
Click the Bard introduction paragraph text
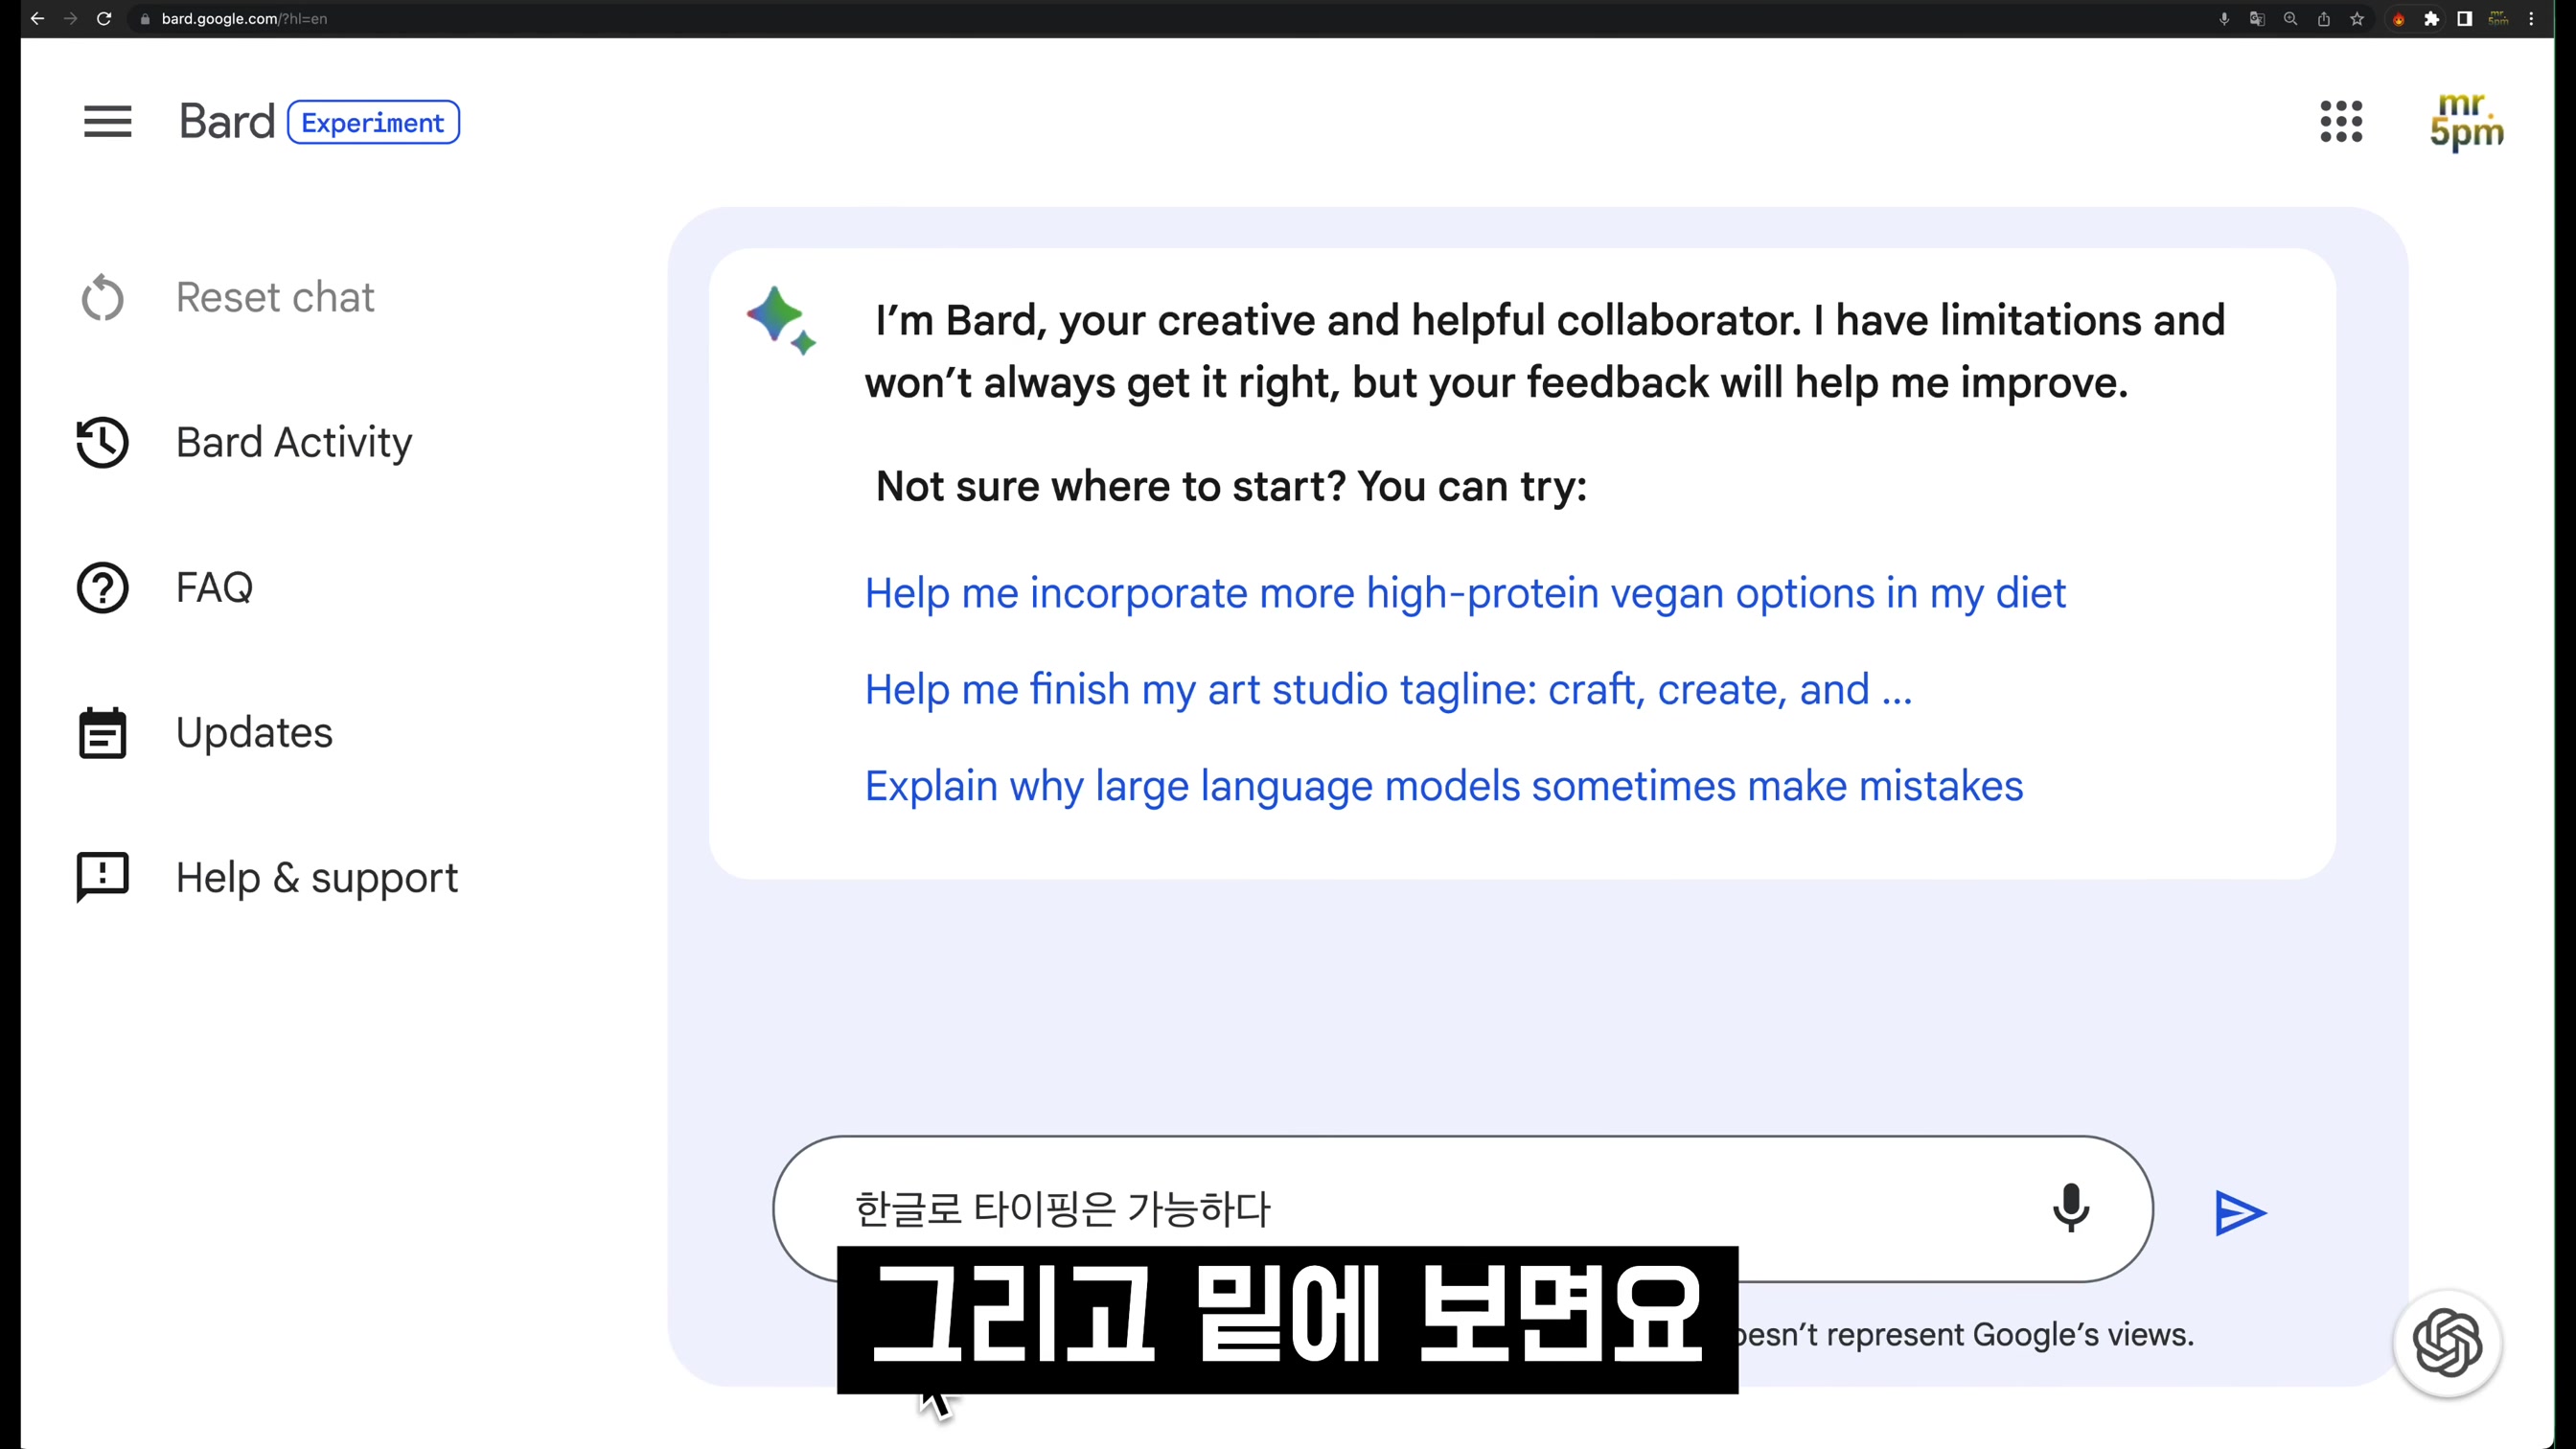pos(1545,351)
